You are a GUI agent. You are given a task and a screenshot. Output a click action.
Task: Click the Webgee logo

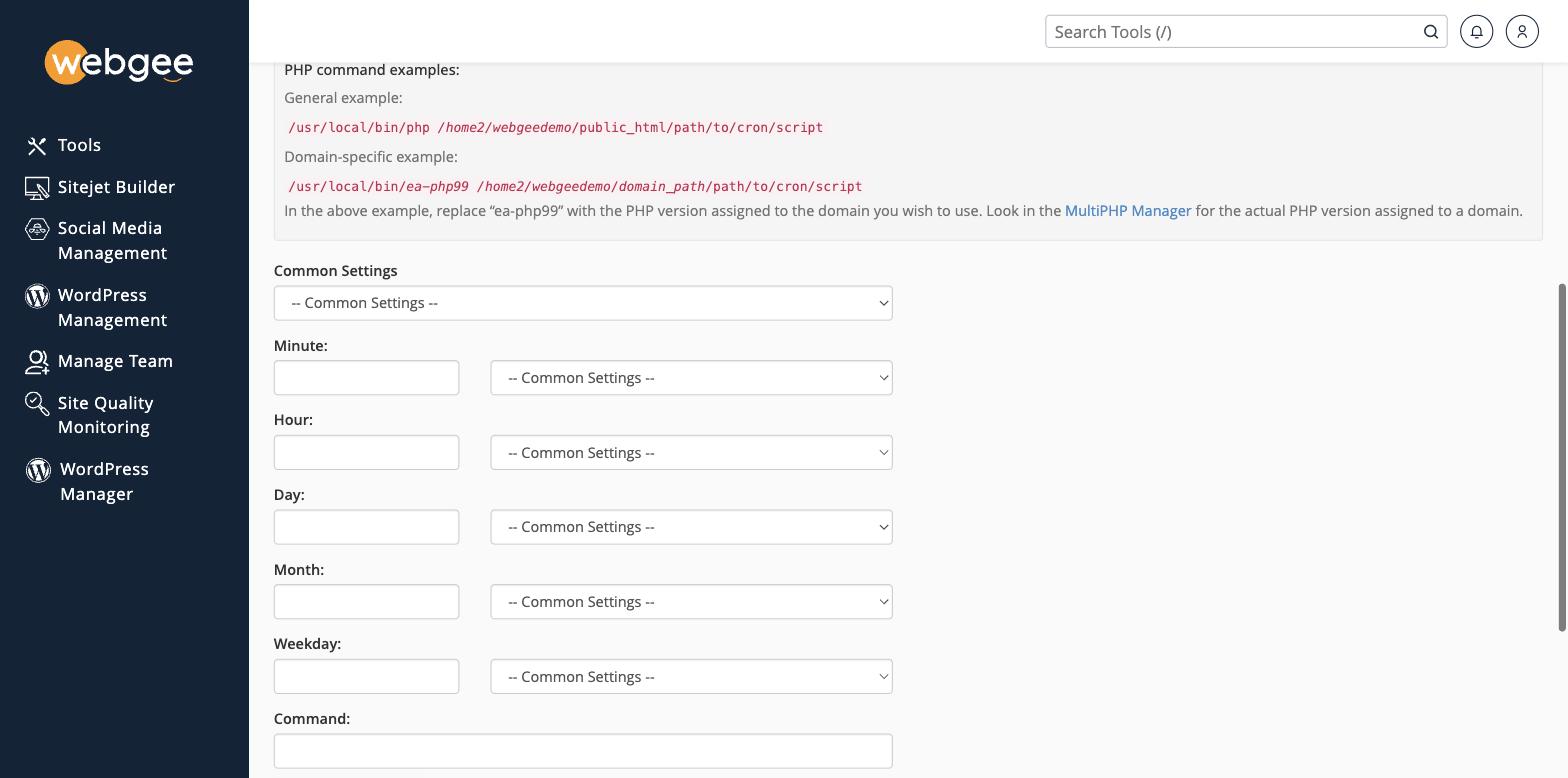[119, 63]
